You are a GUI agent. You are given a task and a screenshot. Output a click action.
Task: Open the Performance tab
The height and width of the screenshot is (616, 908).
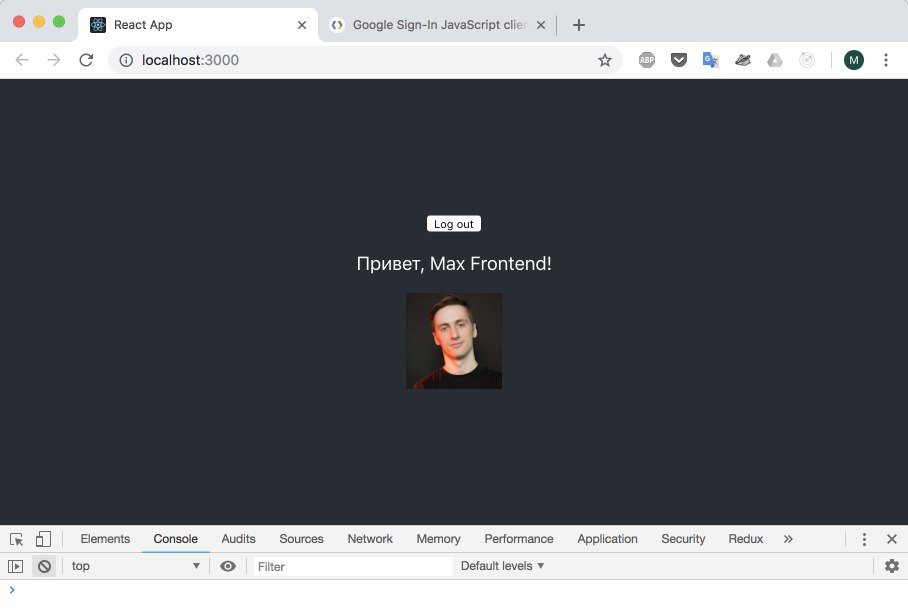point(519,539)
